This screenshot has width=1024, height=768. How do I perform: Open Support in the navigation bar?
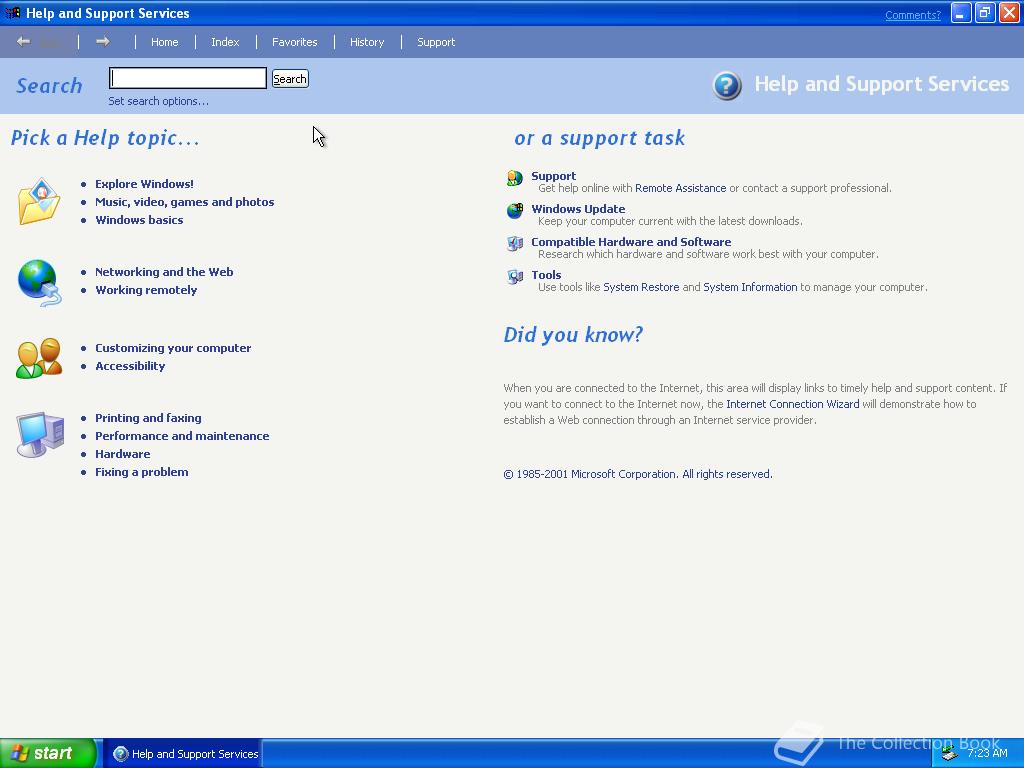point(436,42)
